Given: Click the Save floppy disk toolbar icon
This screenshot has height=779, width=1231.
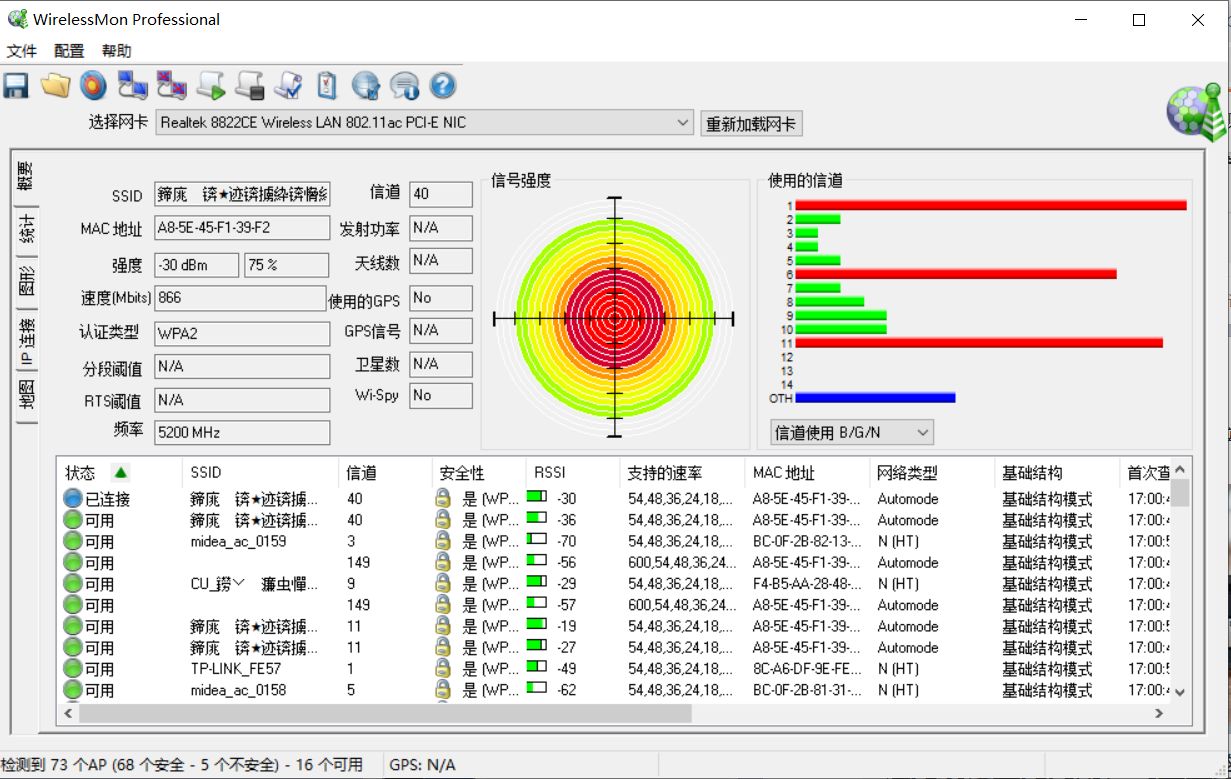Looking at the screenshot, I should click(x=15, y=86).
